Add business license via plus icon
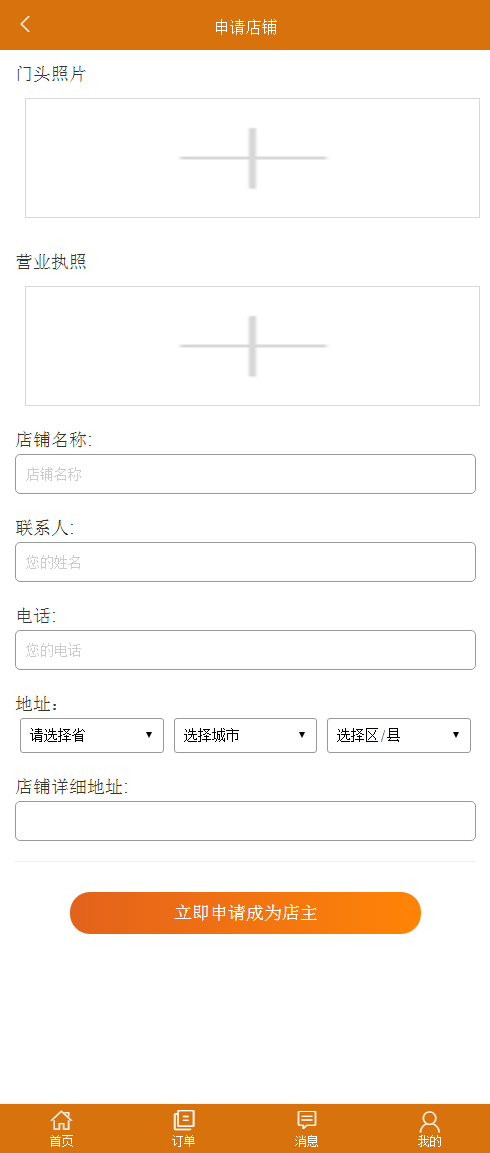 [x=252, y=346]
